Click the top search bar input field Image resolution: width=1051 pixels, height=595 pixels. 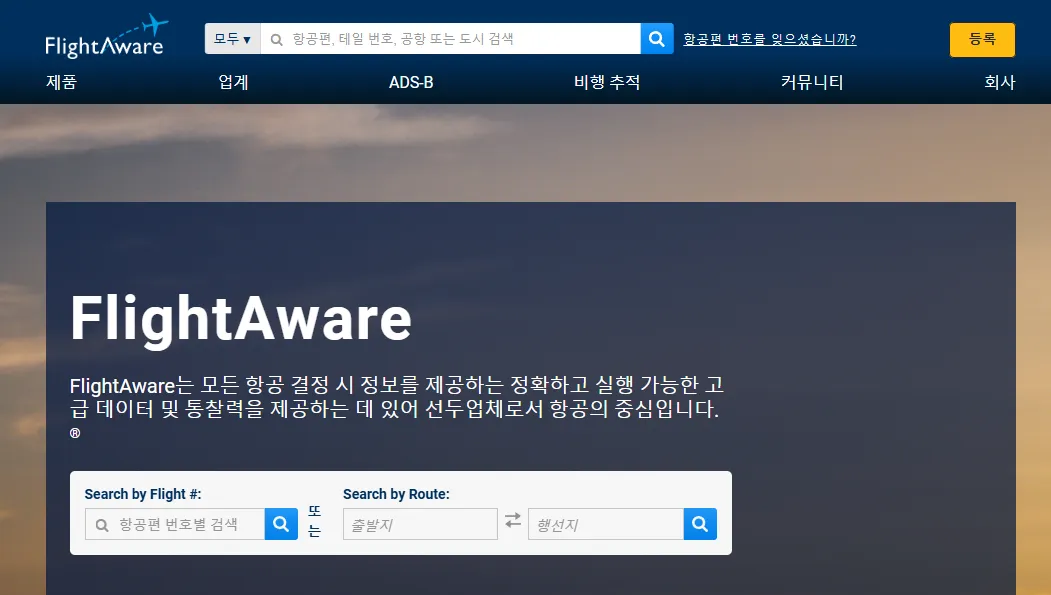450,39
